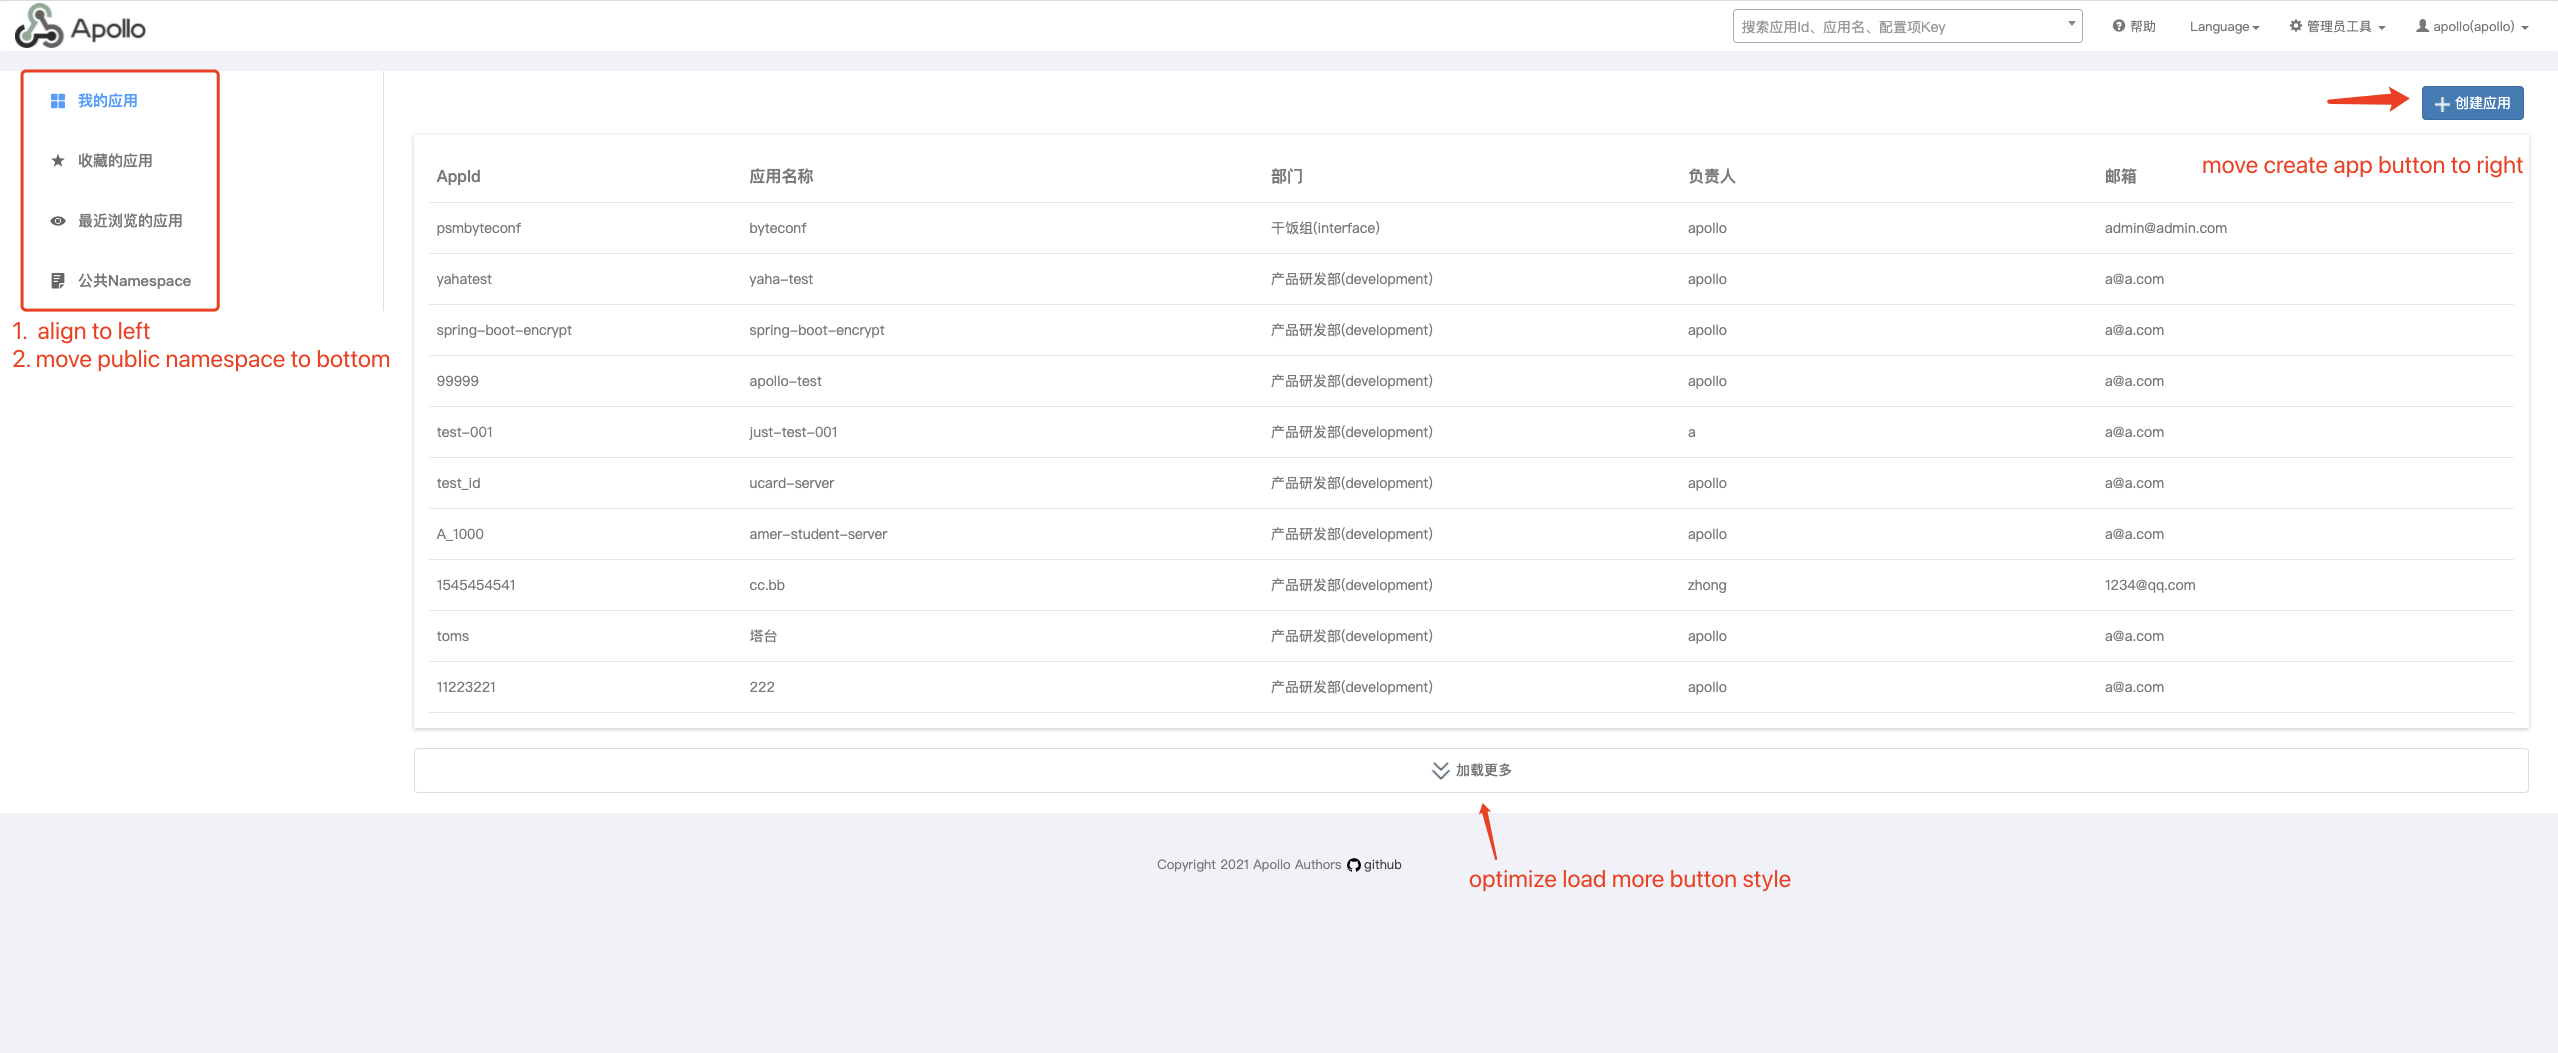Click the eye icon beside 最近浏览的应用
Image resolution: width=2558 pixels, height=1053 pixels.
[58, 221]
